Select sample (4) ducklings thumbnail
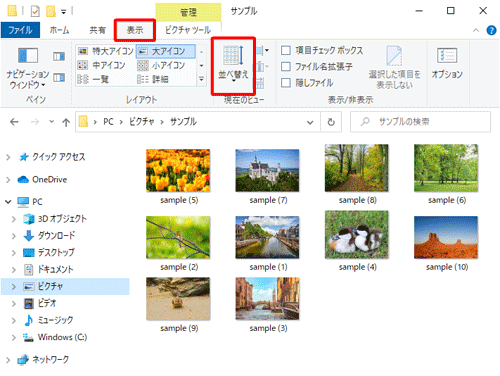The width and height of the screenshot is (500, 376). click(x=357, y=235)
